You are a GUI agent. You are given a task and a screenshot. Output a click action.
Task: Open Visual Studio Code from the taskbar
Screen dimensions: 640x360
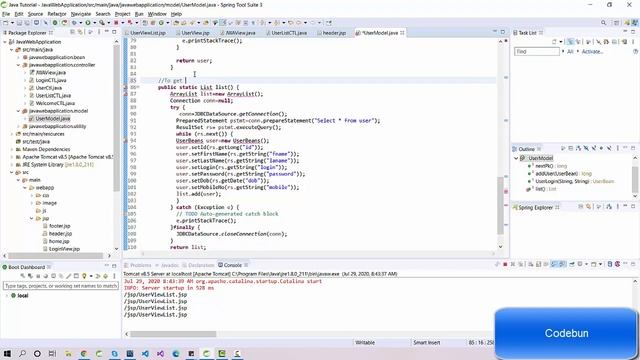(x=145, y=353)
